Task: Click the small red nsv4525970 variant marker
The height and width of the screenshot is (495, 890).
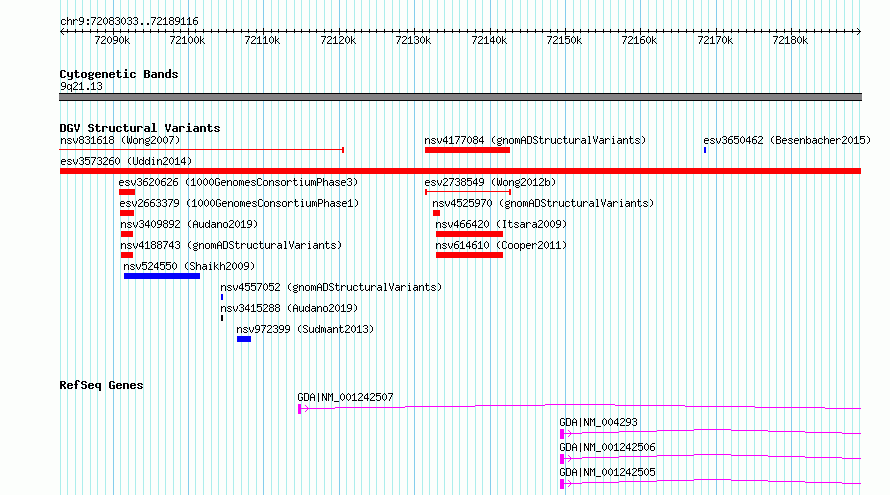Action: click(436, 213)
